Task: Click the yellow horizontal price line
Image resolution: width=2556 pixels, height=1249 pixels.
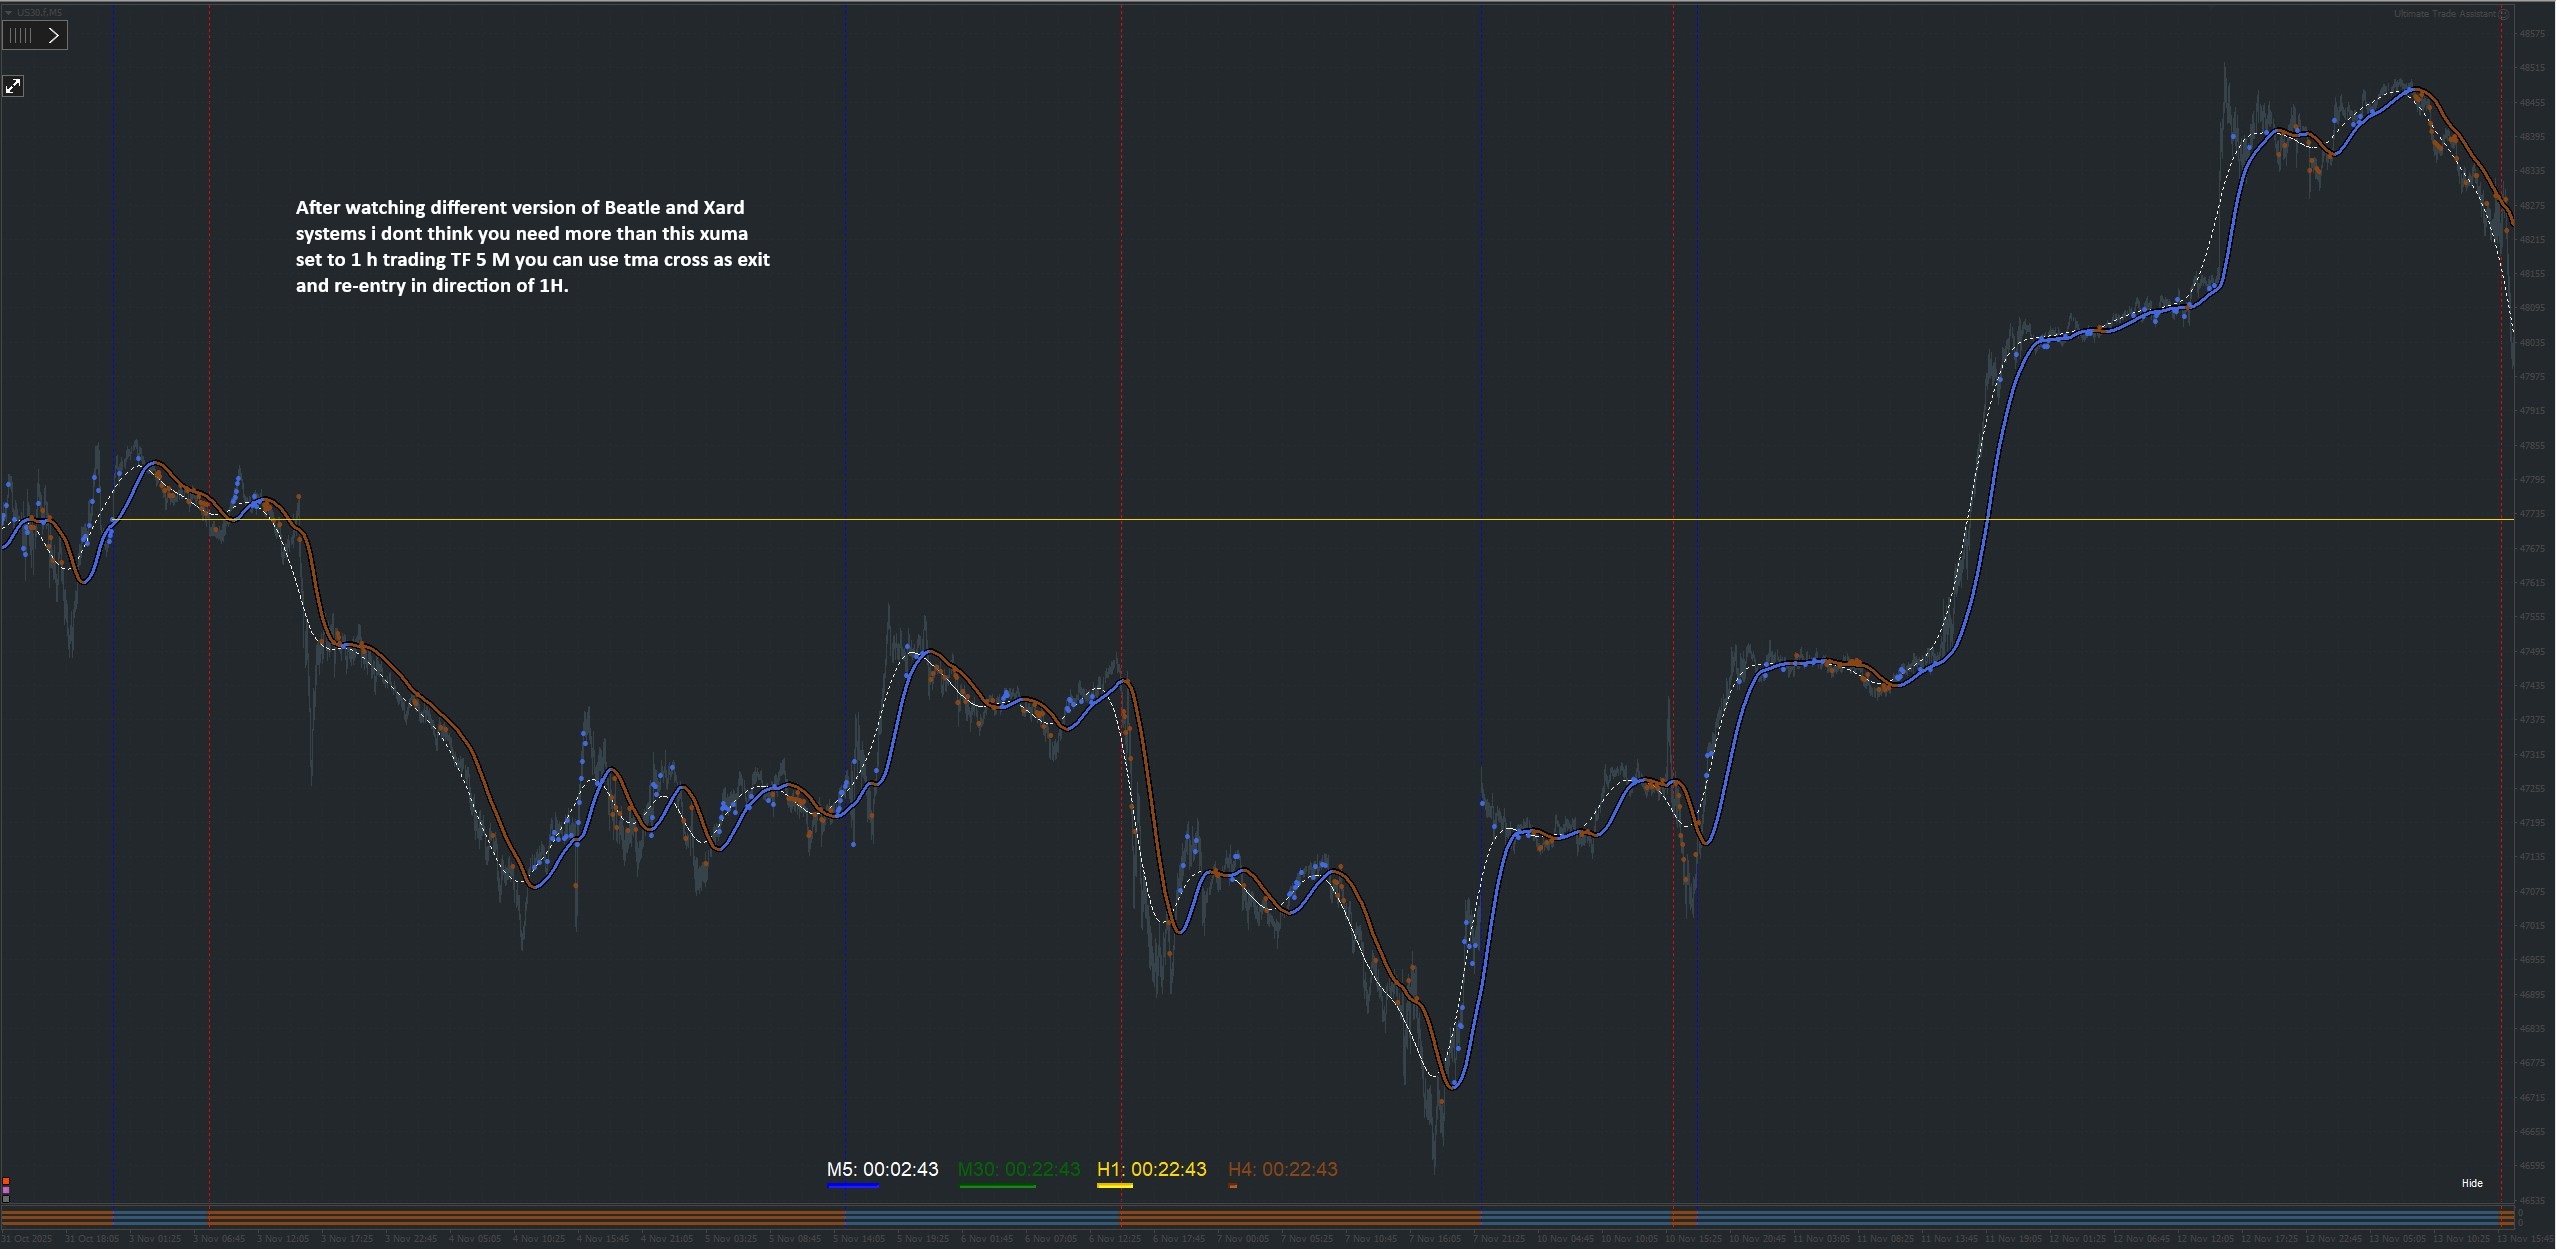Action: click(x=1300, y=519)
